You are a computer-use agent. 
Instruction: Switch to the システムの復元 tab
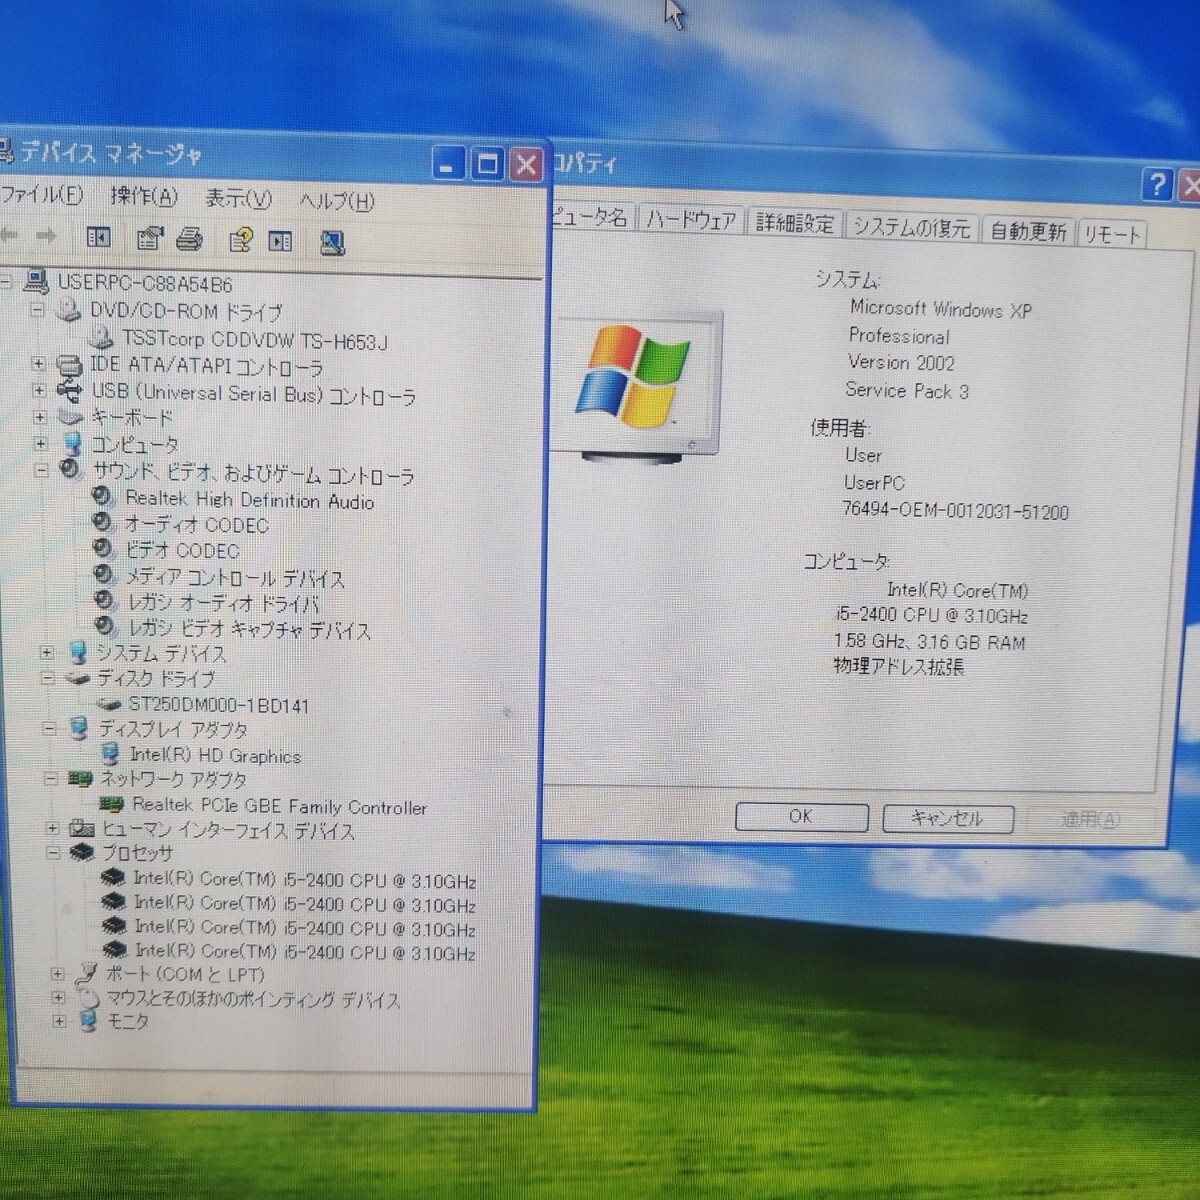(912, 228)
